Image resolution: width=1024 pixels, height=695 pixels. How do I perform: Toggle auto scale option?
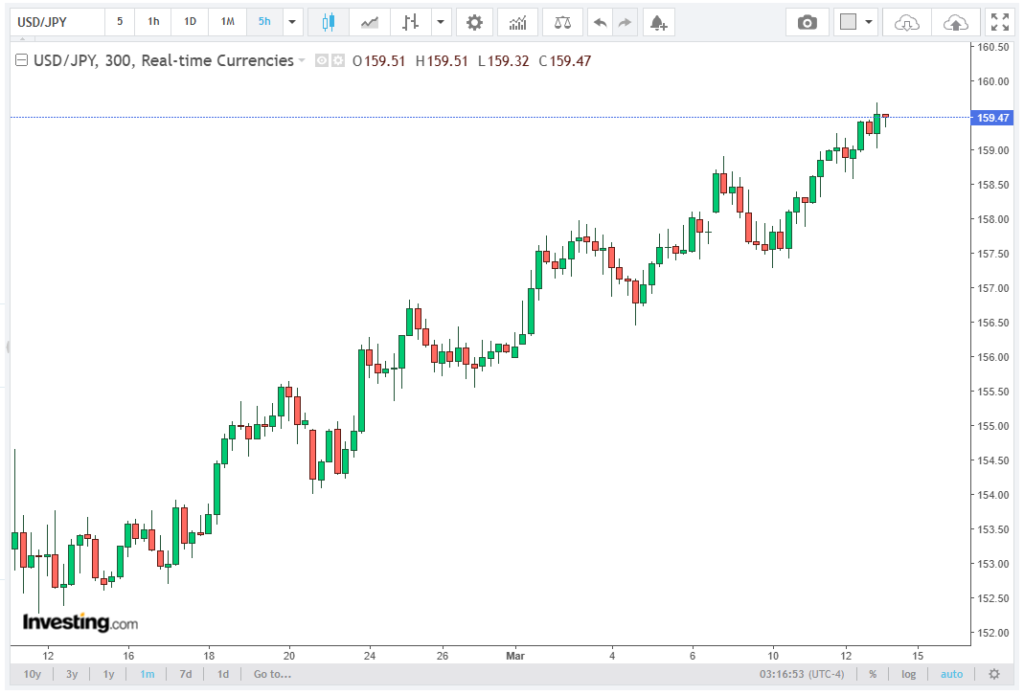[x=951, y=674]
